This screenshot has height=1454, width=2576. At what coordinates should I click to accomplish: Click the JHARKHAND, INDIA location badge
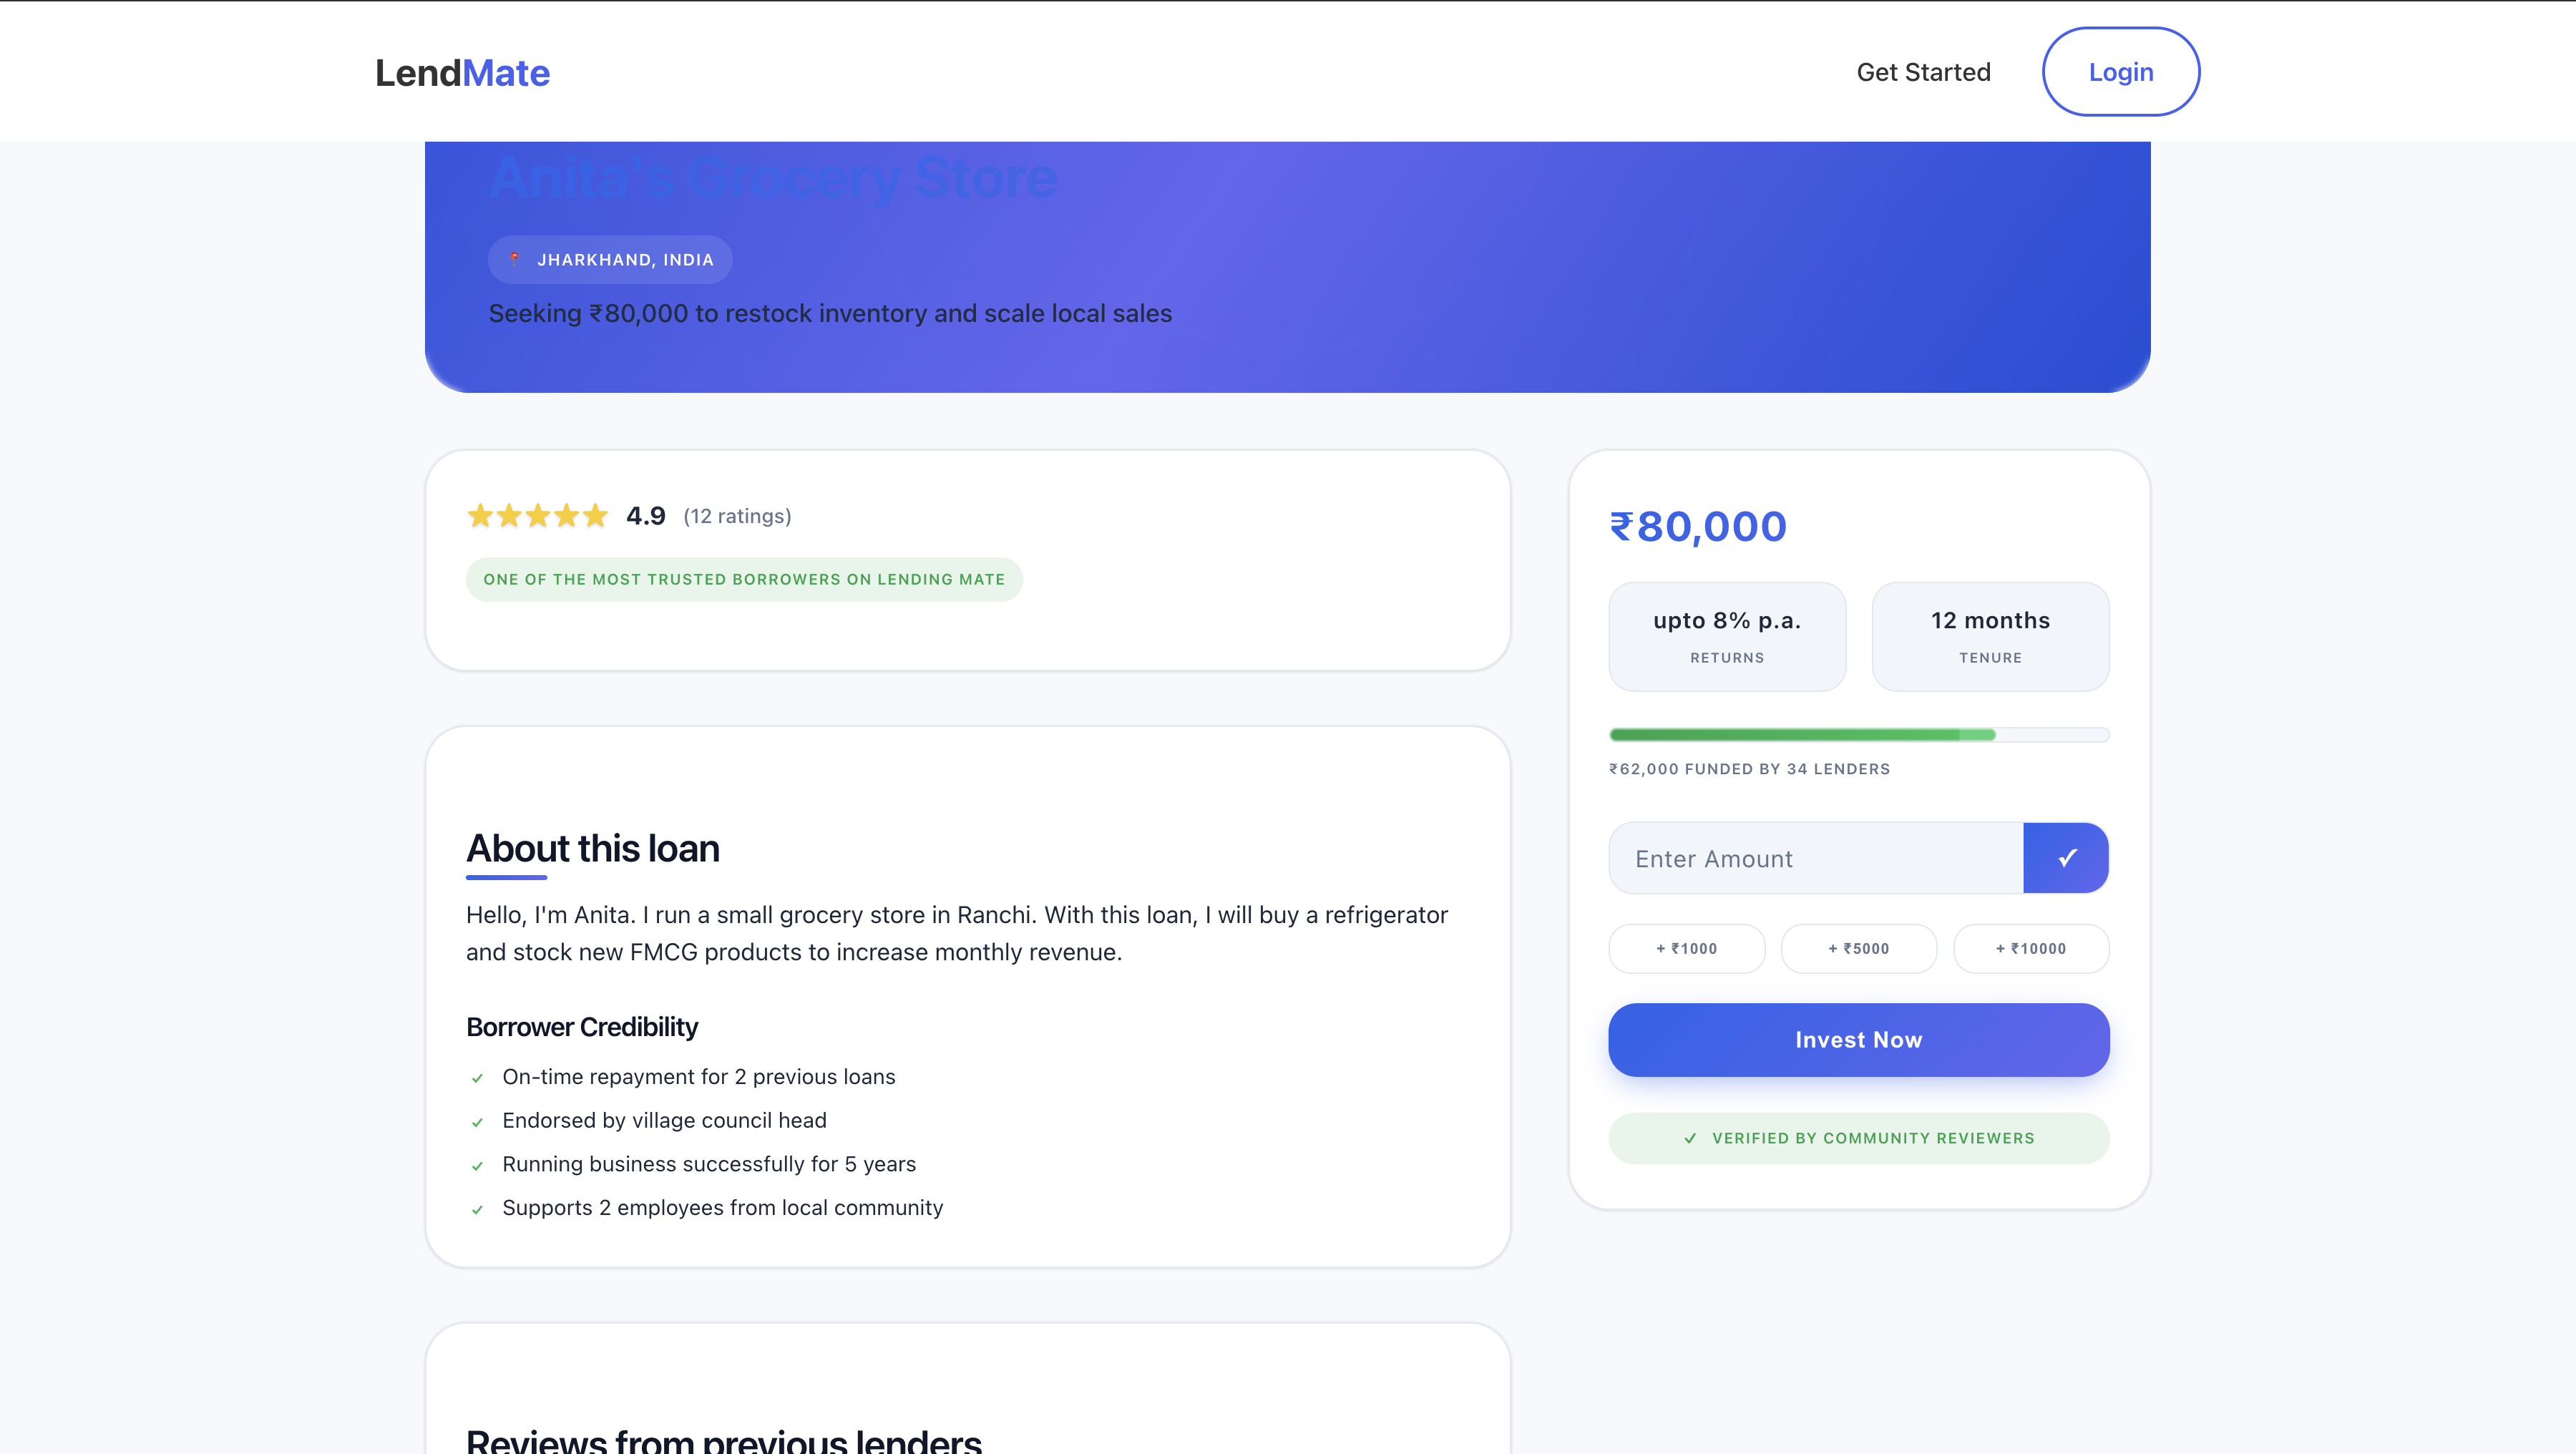click(x=610, y=259)
